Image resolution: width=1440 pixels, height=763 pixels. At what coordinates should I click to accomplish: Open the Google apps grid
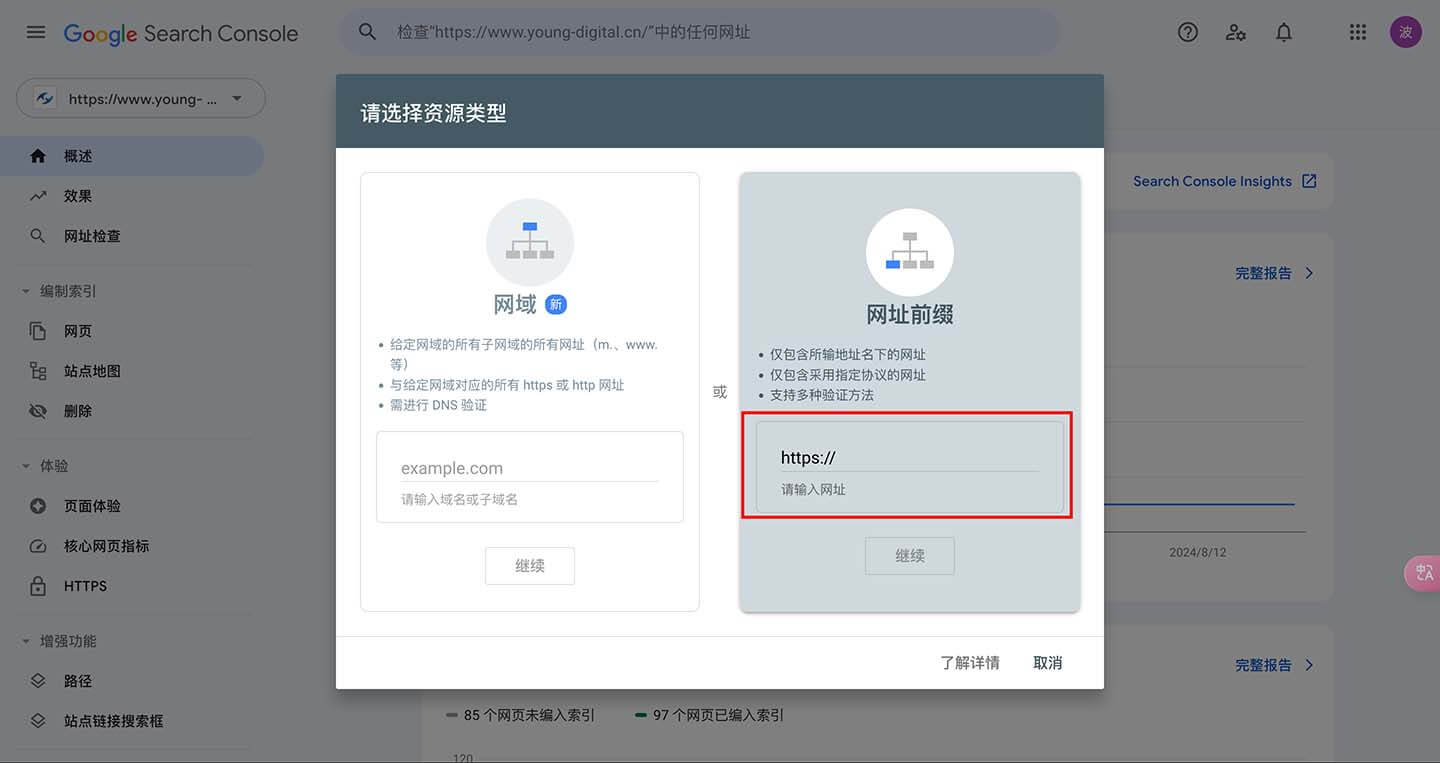(x=1357, y=32)
